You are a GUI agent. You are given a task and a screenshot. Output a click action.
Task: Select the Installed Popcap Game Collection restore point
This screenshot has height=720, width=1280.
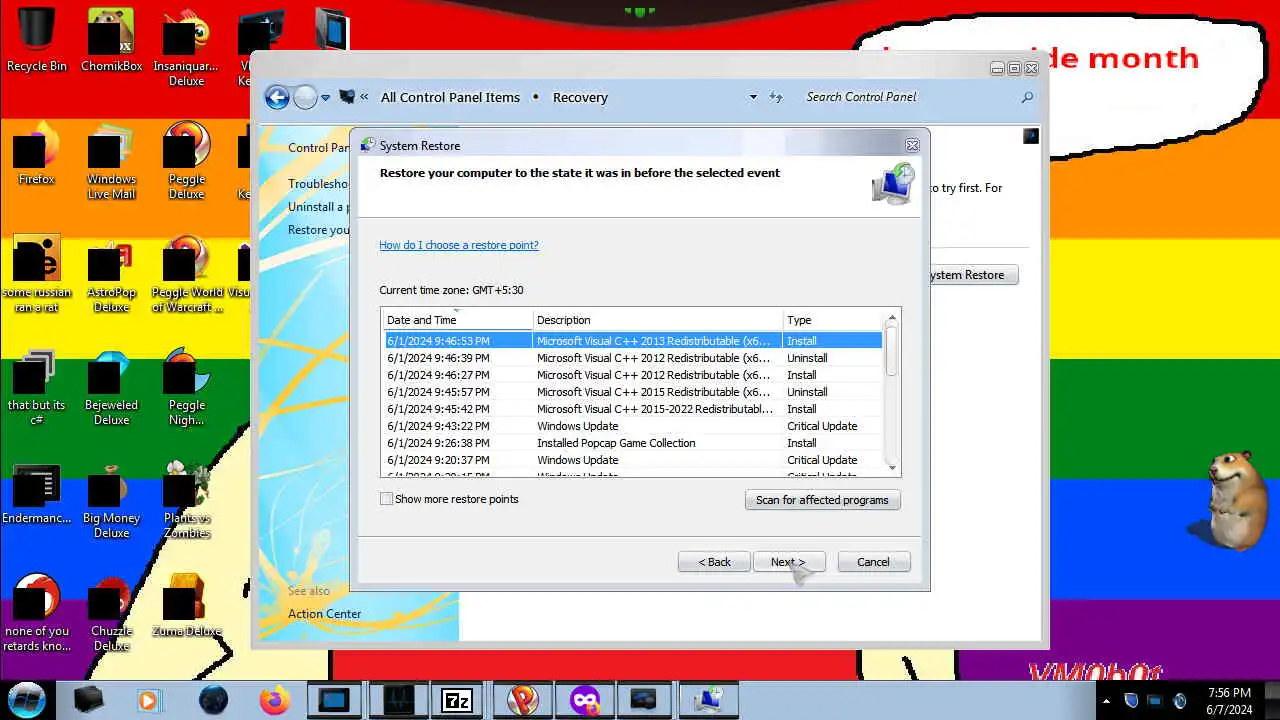pos(633,443)
